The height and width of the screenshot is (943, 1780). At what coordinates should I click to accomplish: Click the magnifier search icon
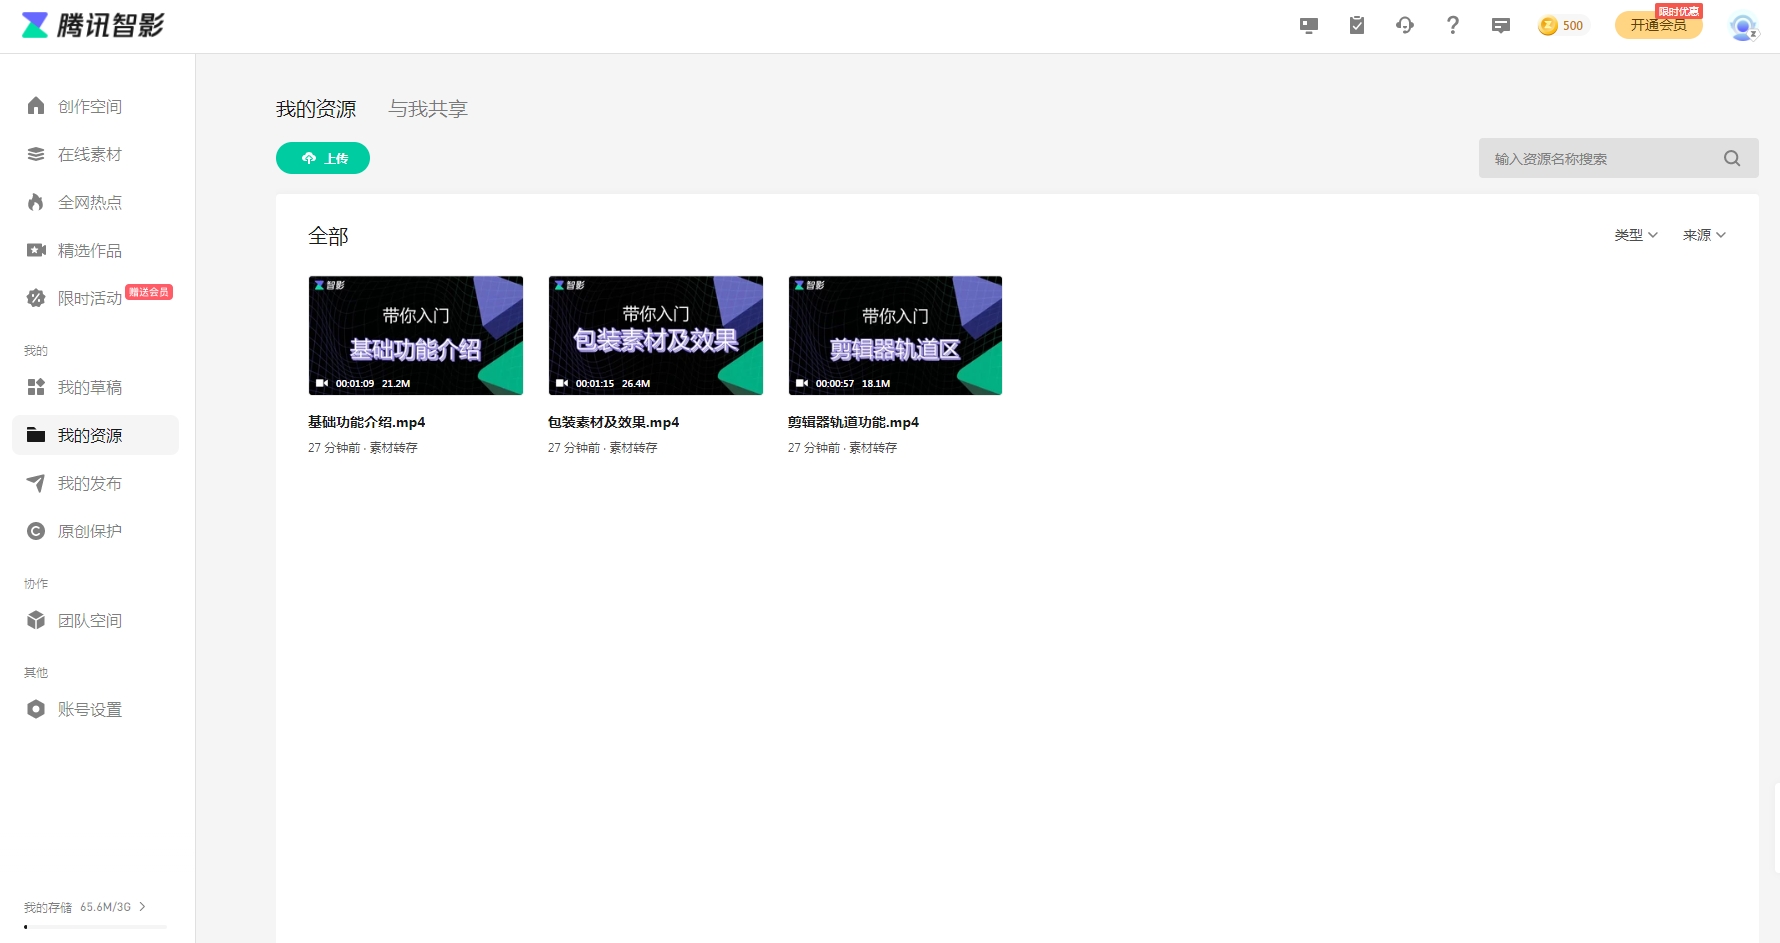click(1732, 158)
